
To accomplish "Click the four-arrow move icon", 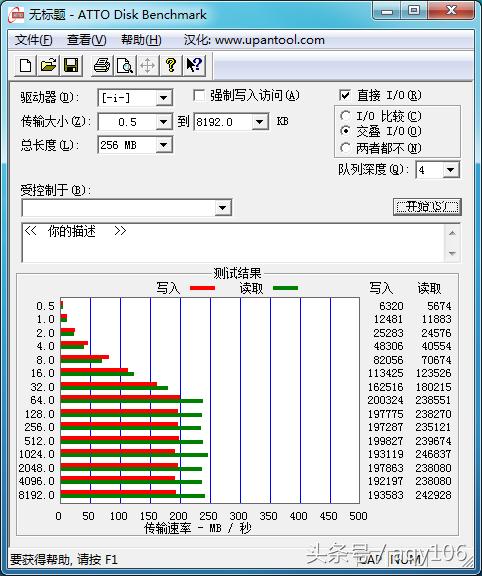I will (147, 66).
